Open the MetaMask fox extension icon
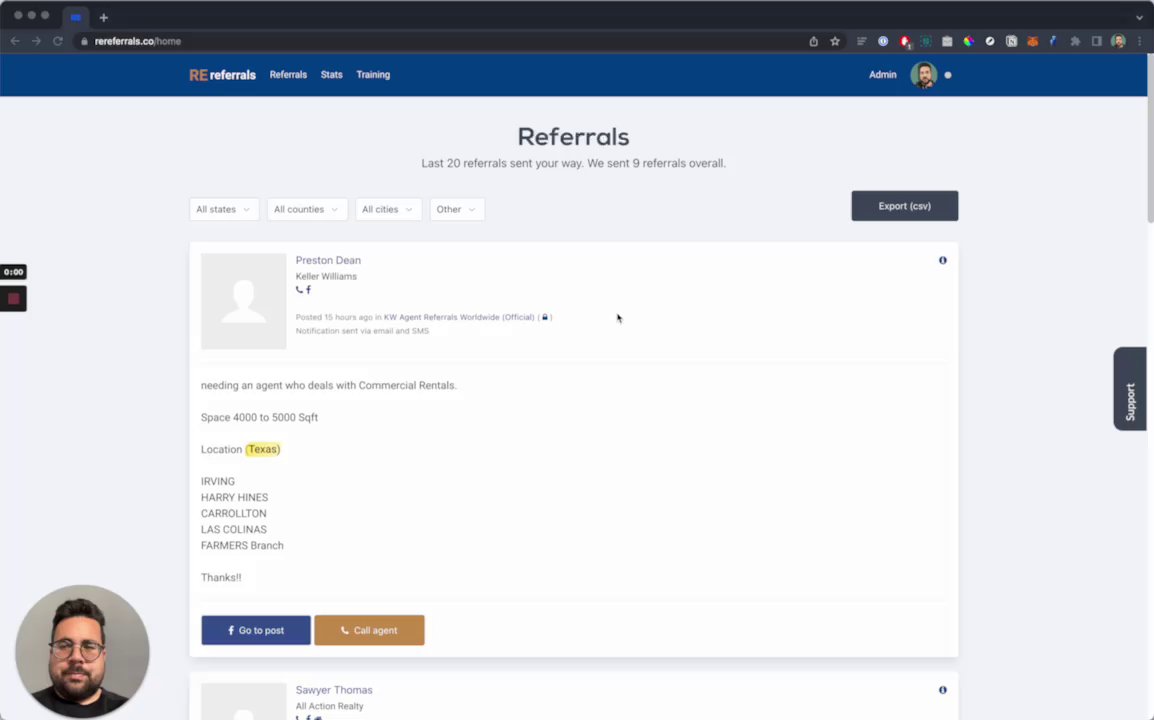Viewport: 1154px width, 720px height. [x=1033, y=41]
